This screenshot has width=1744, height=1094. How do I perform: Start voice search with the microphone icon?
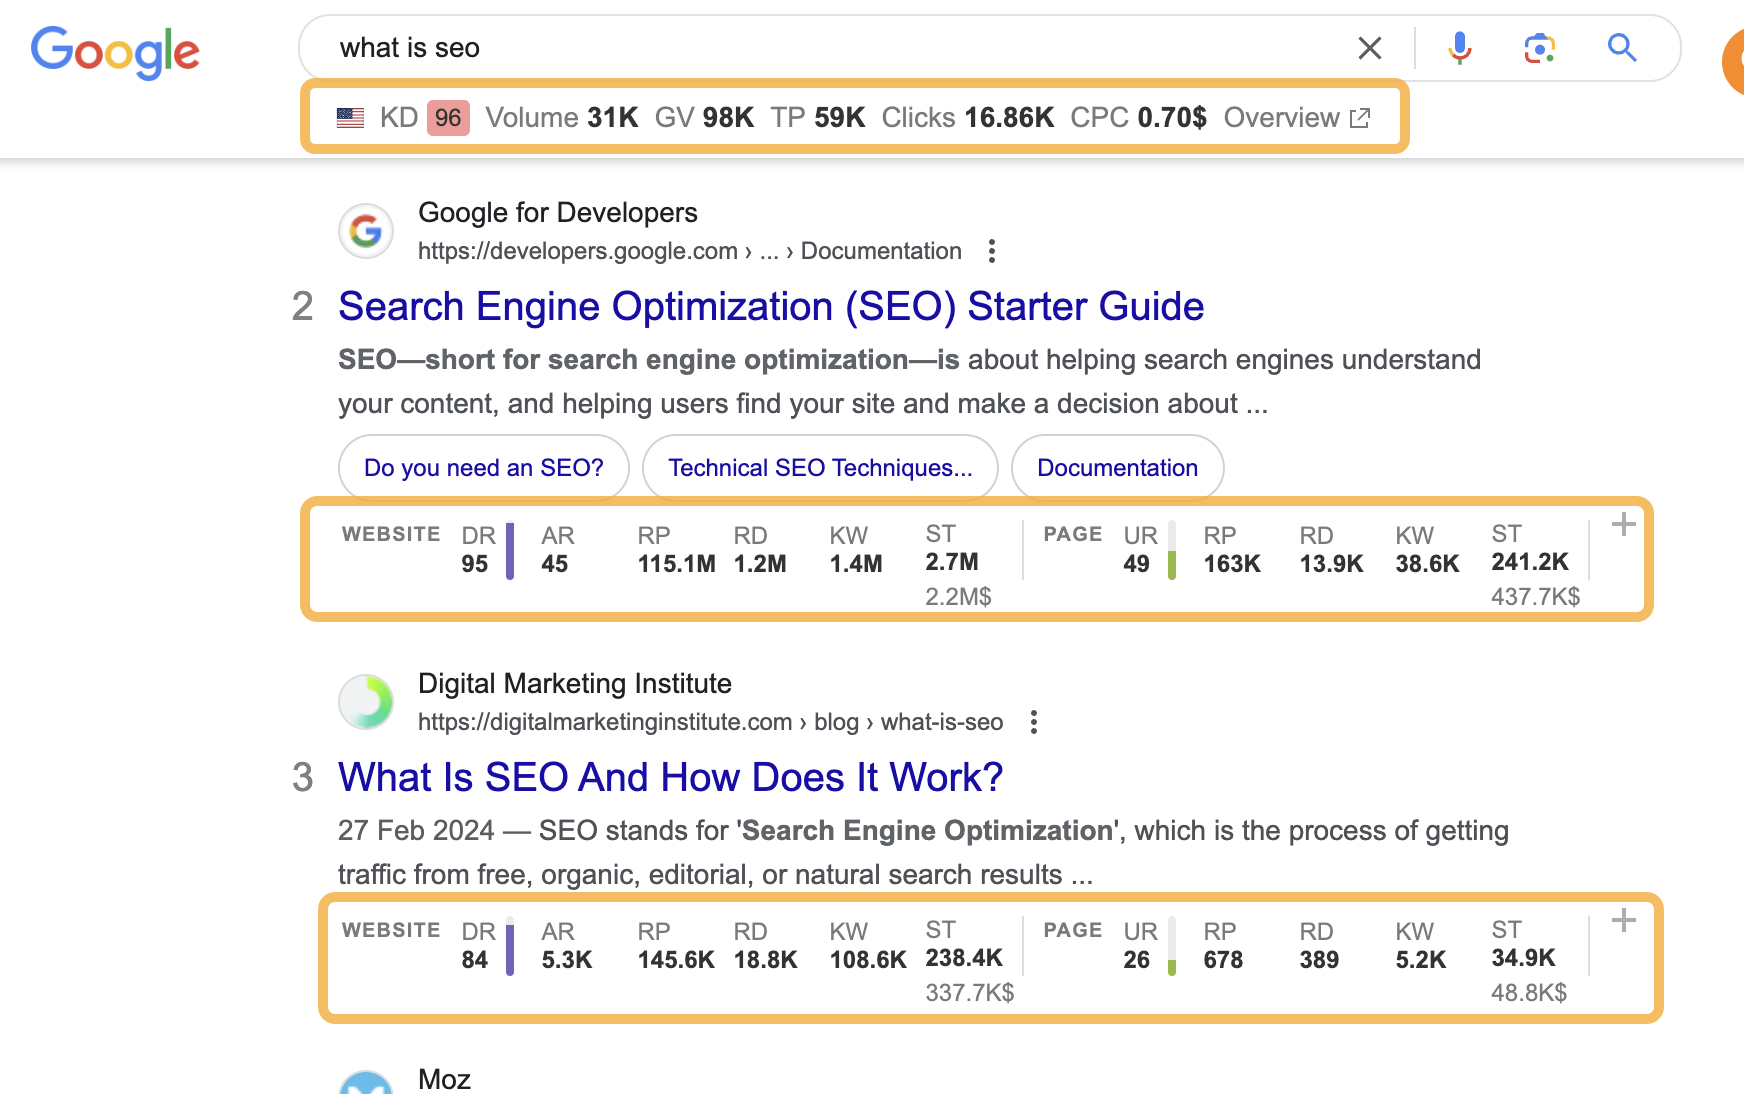click(1460, 48)
